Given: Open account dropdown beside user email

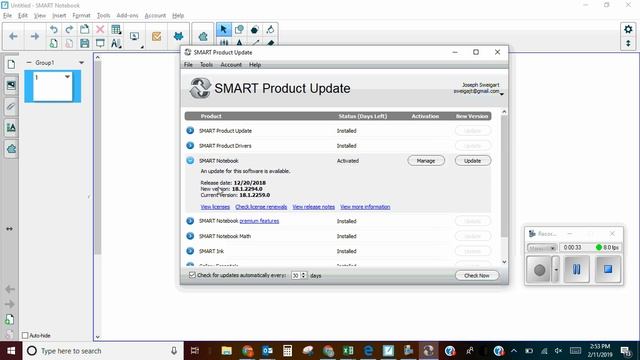Looking at the screenshot, I should [x=502, y=94].
